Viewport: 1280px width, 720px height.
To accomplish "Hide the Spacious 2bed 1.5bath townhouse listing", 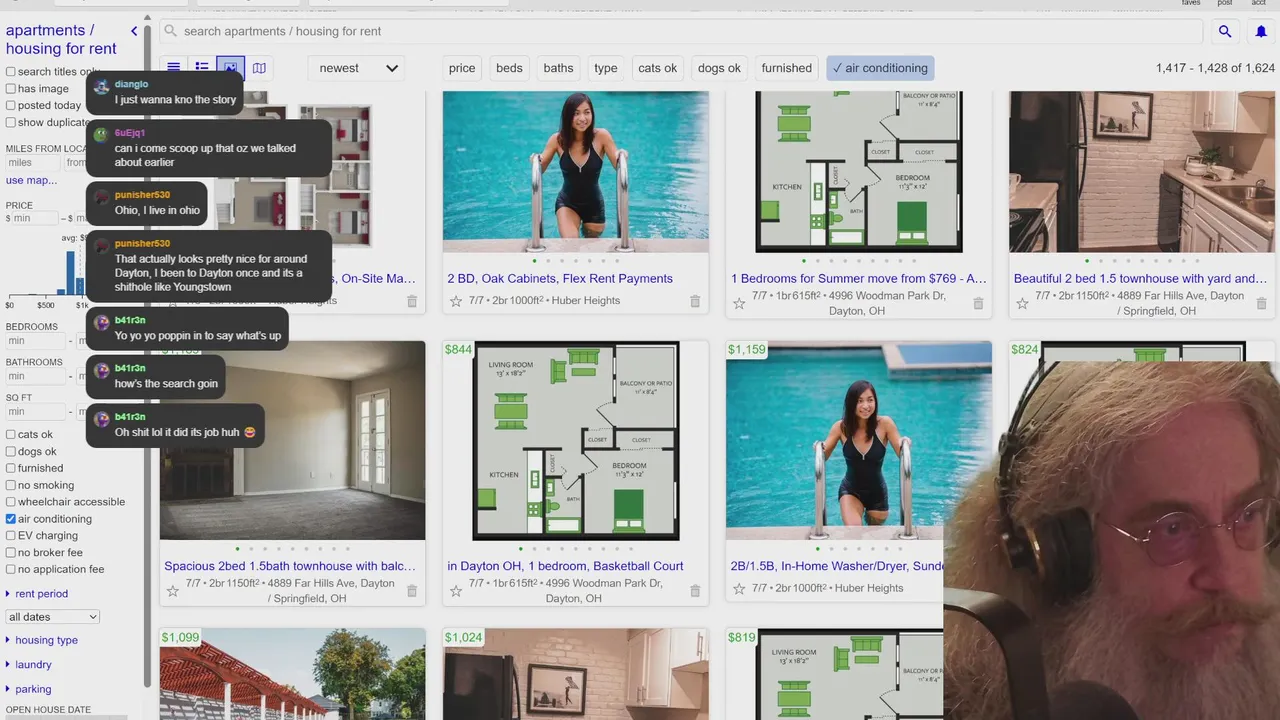I will (412, 591).
